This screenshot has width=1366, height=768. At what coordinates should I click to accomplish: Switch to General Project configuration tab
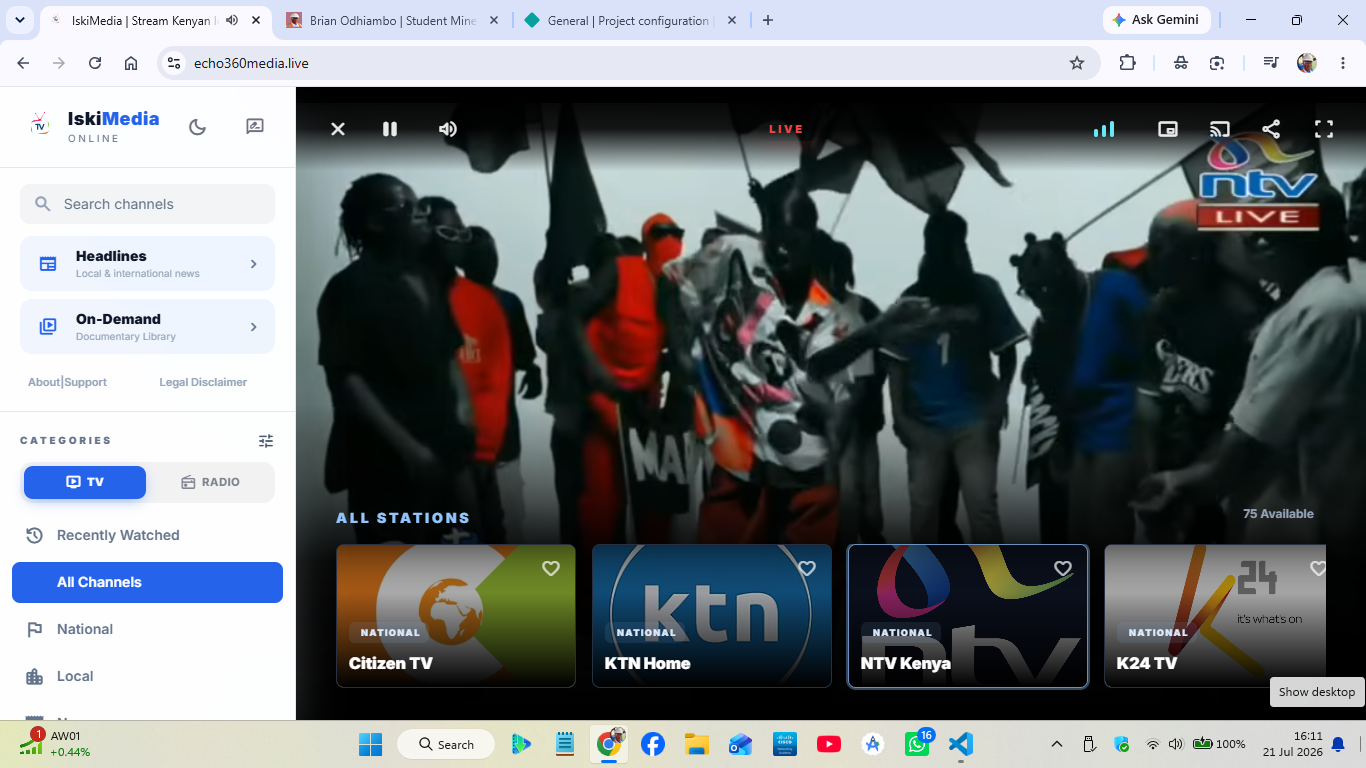[629, 20]
